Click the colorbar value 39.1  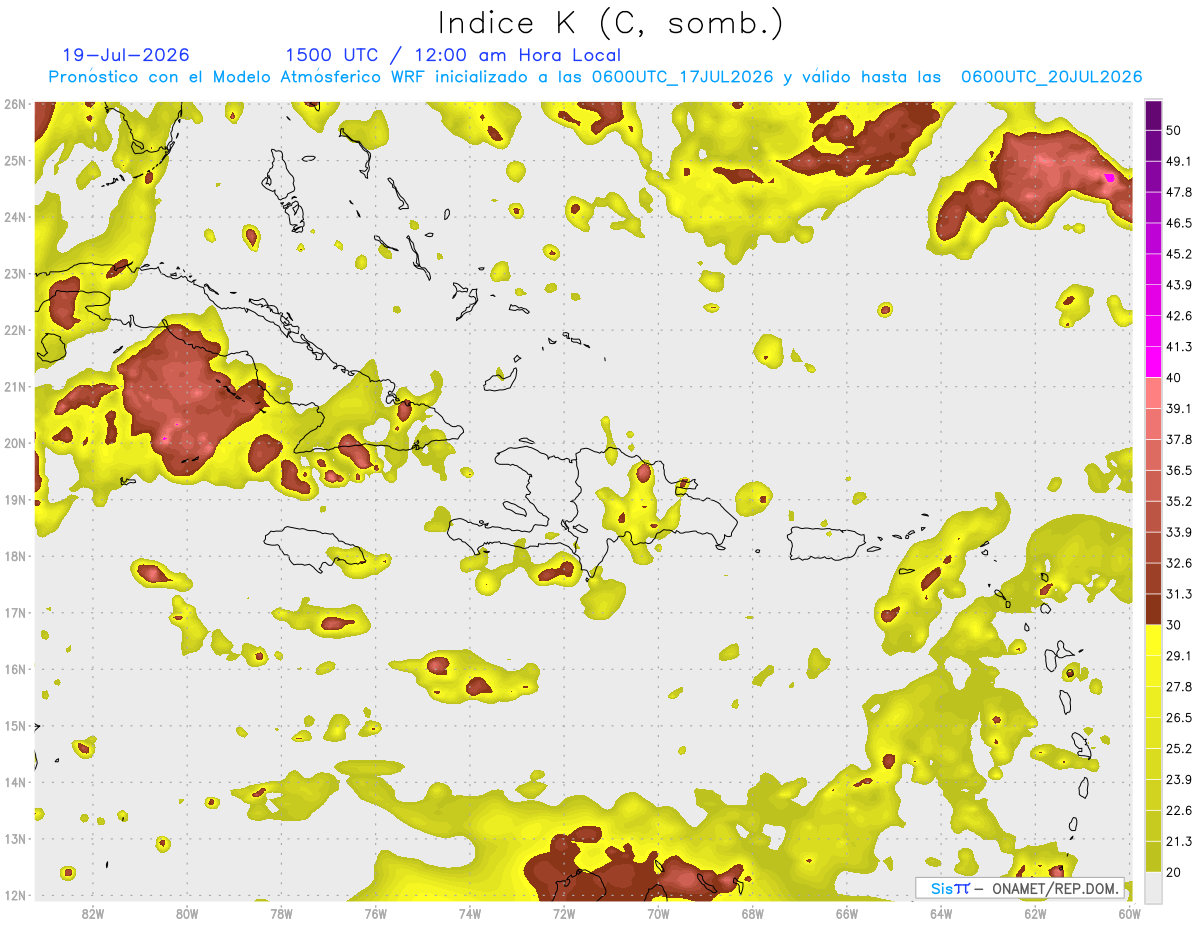pyautogui.click(x=1178, y=408)
